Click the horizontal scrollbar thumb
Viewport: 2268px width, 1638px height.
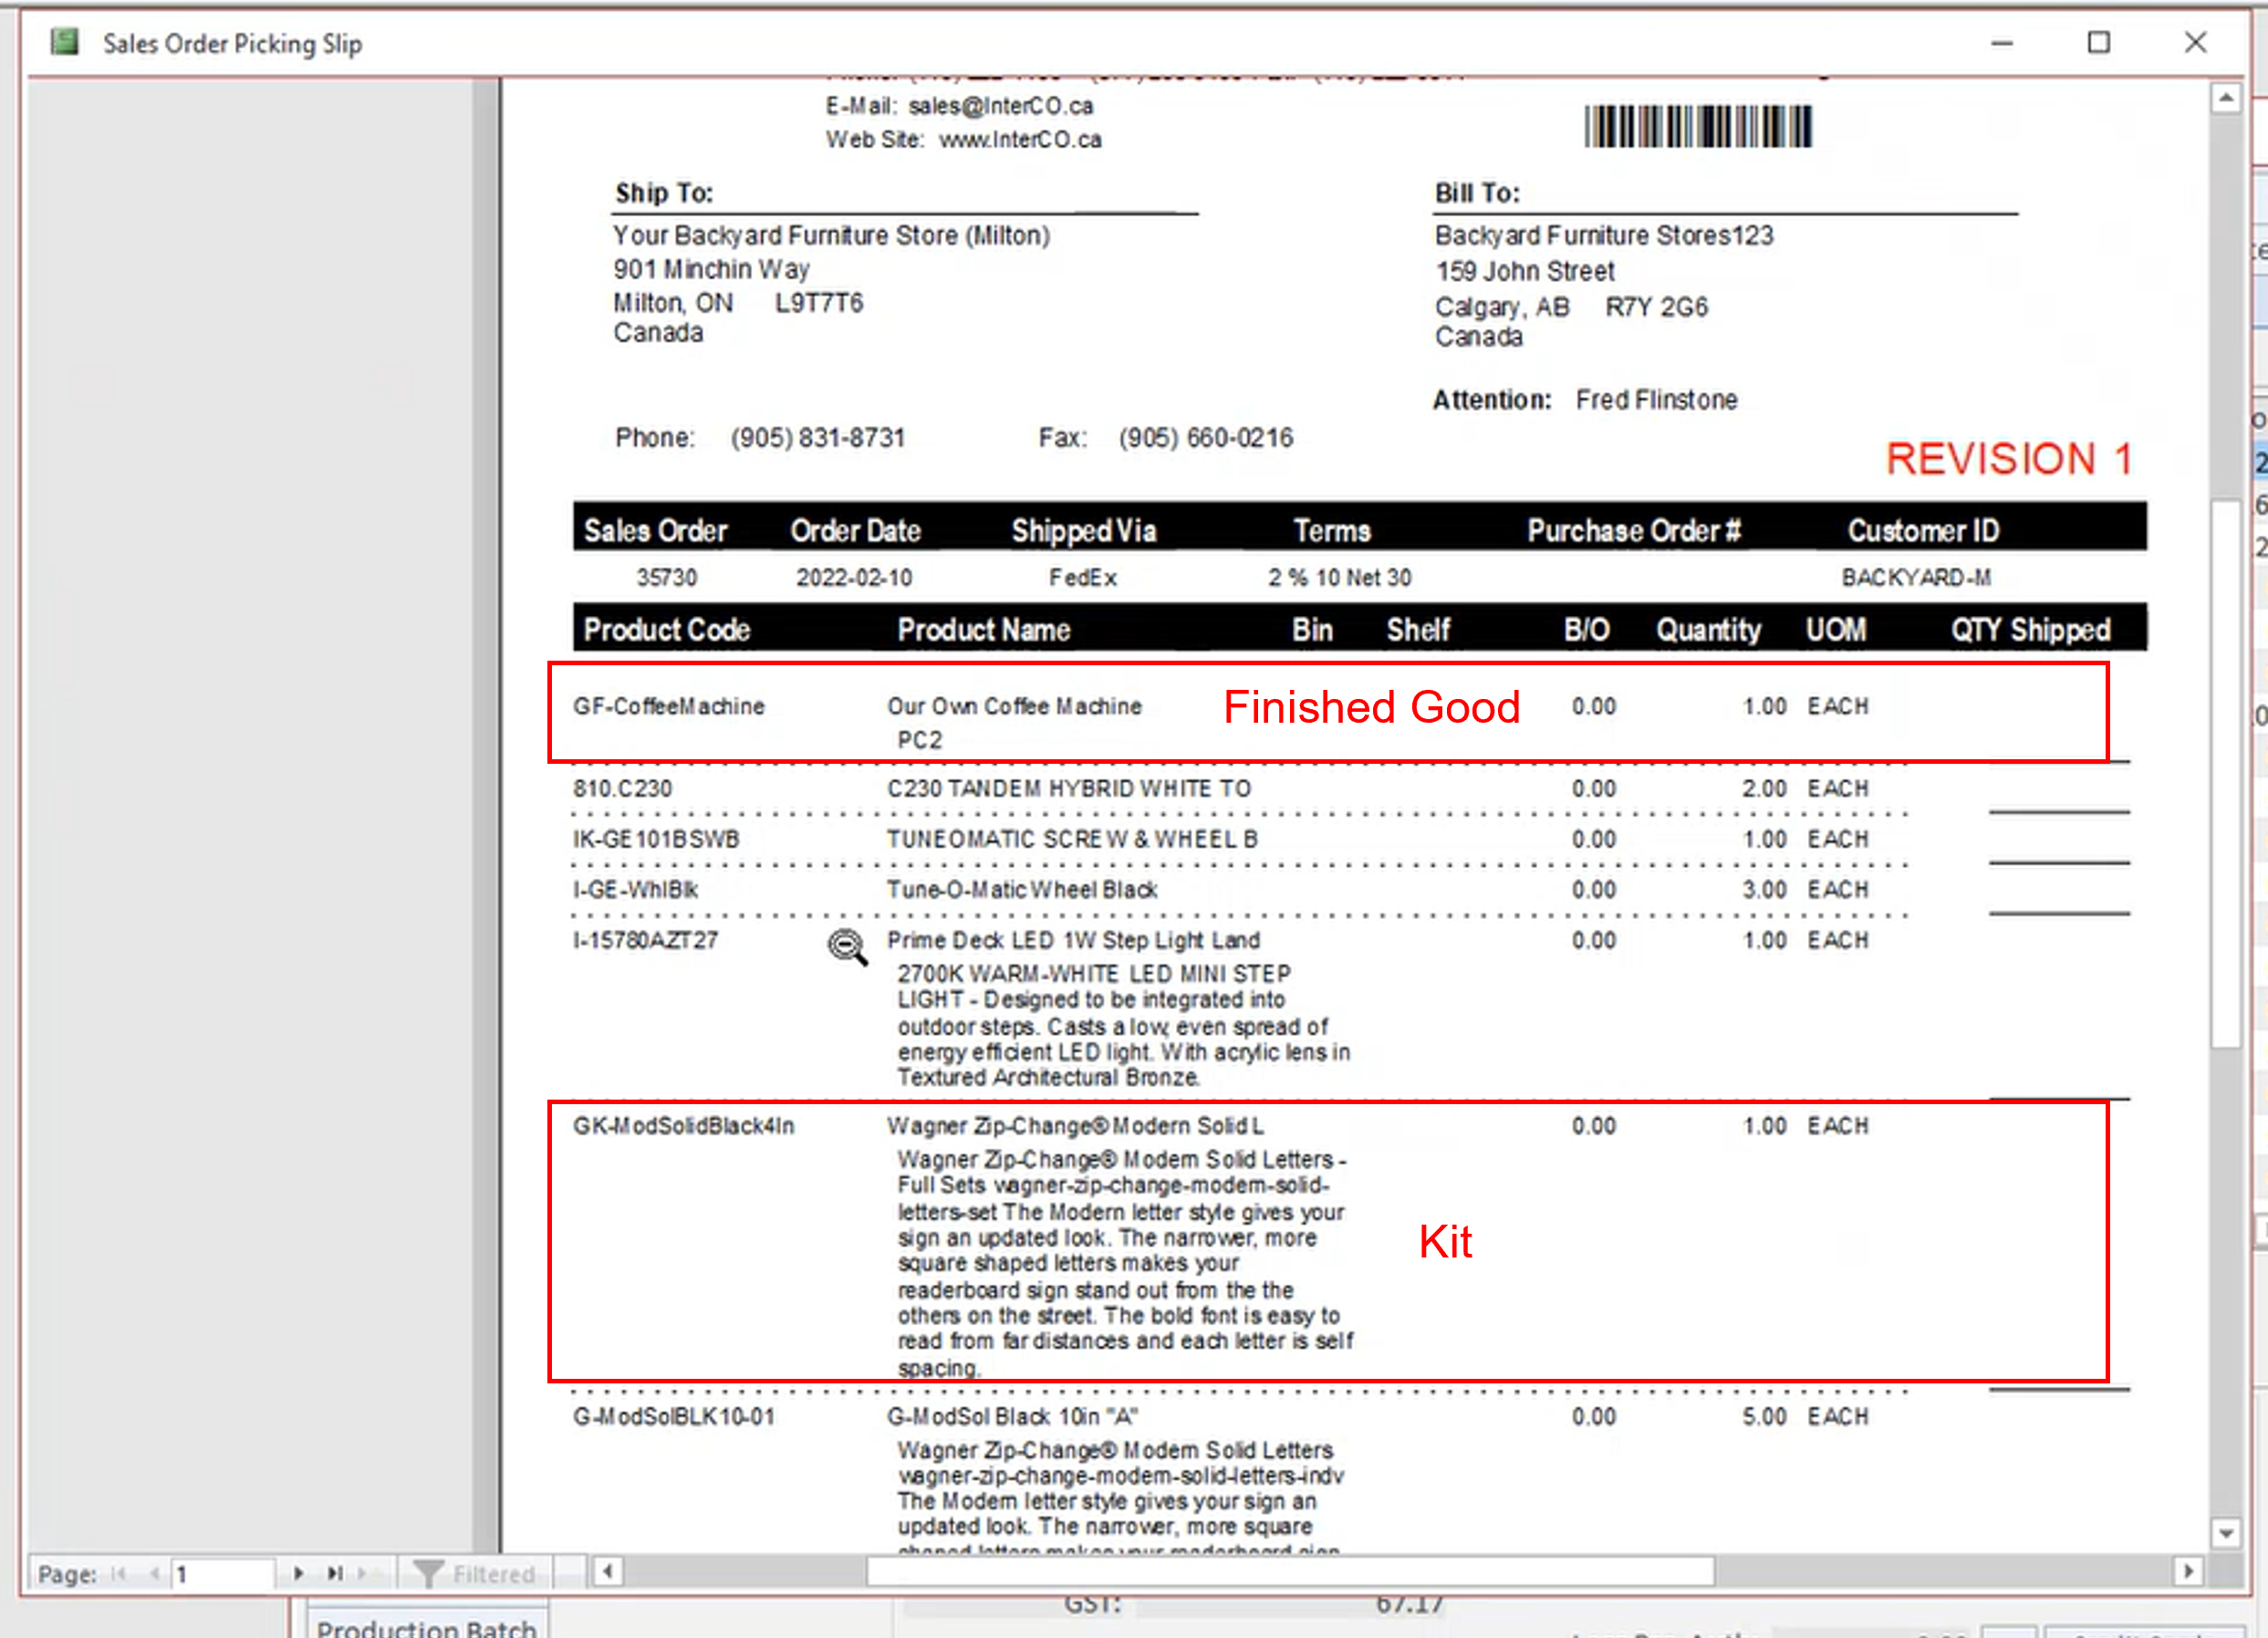[x=1290, y=1572]
